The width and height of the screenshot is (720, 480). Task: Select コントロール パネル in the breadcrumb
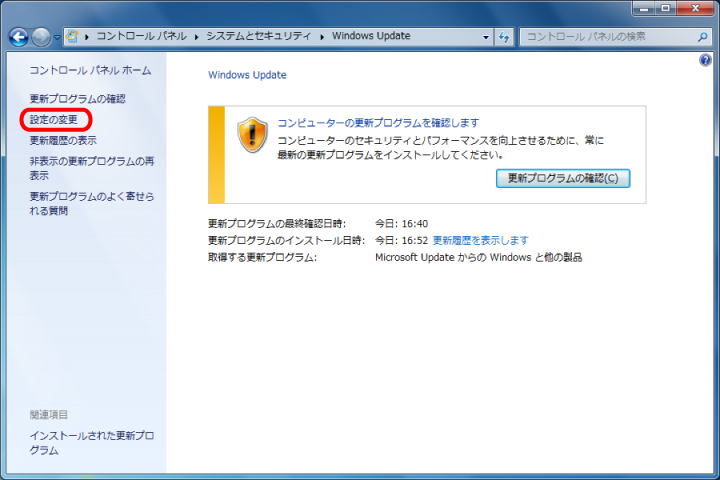pyautogui.click(x=141, y=36)
